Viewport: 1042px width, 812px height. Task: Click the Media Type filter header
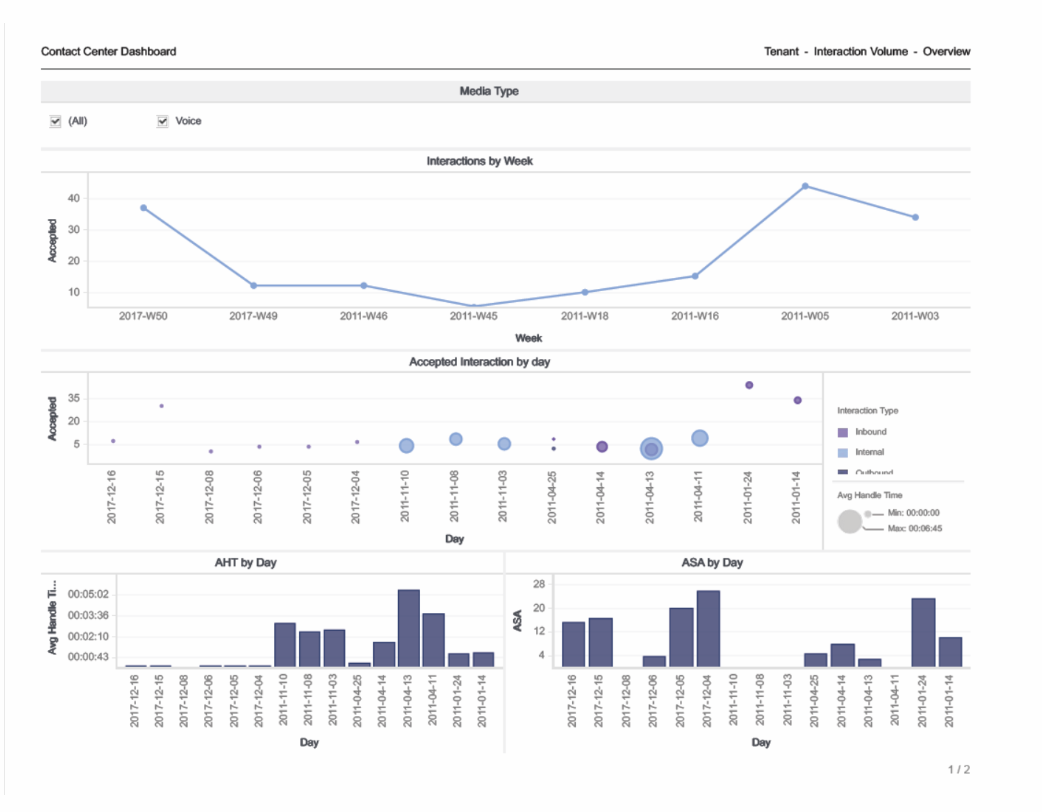tap(489, 91)
